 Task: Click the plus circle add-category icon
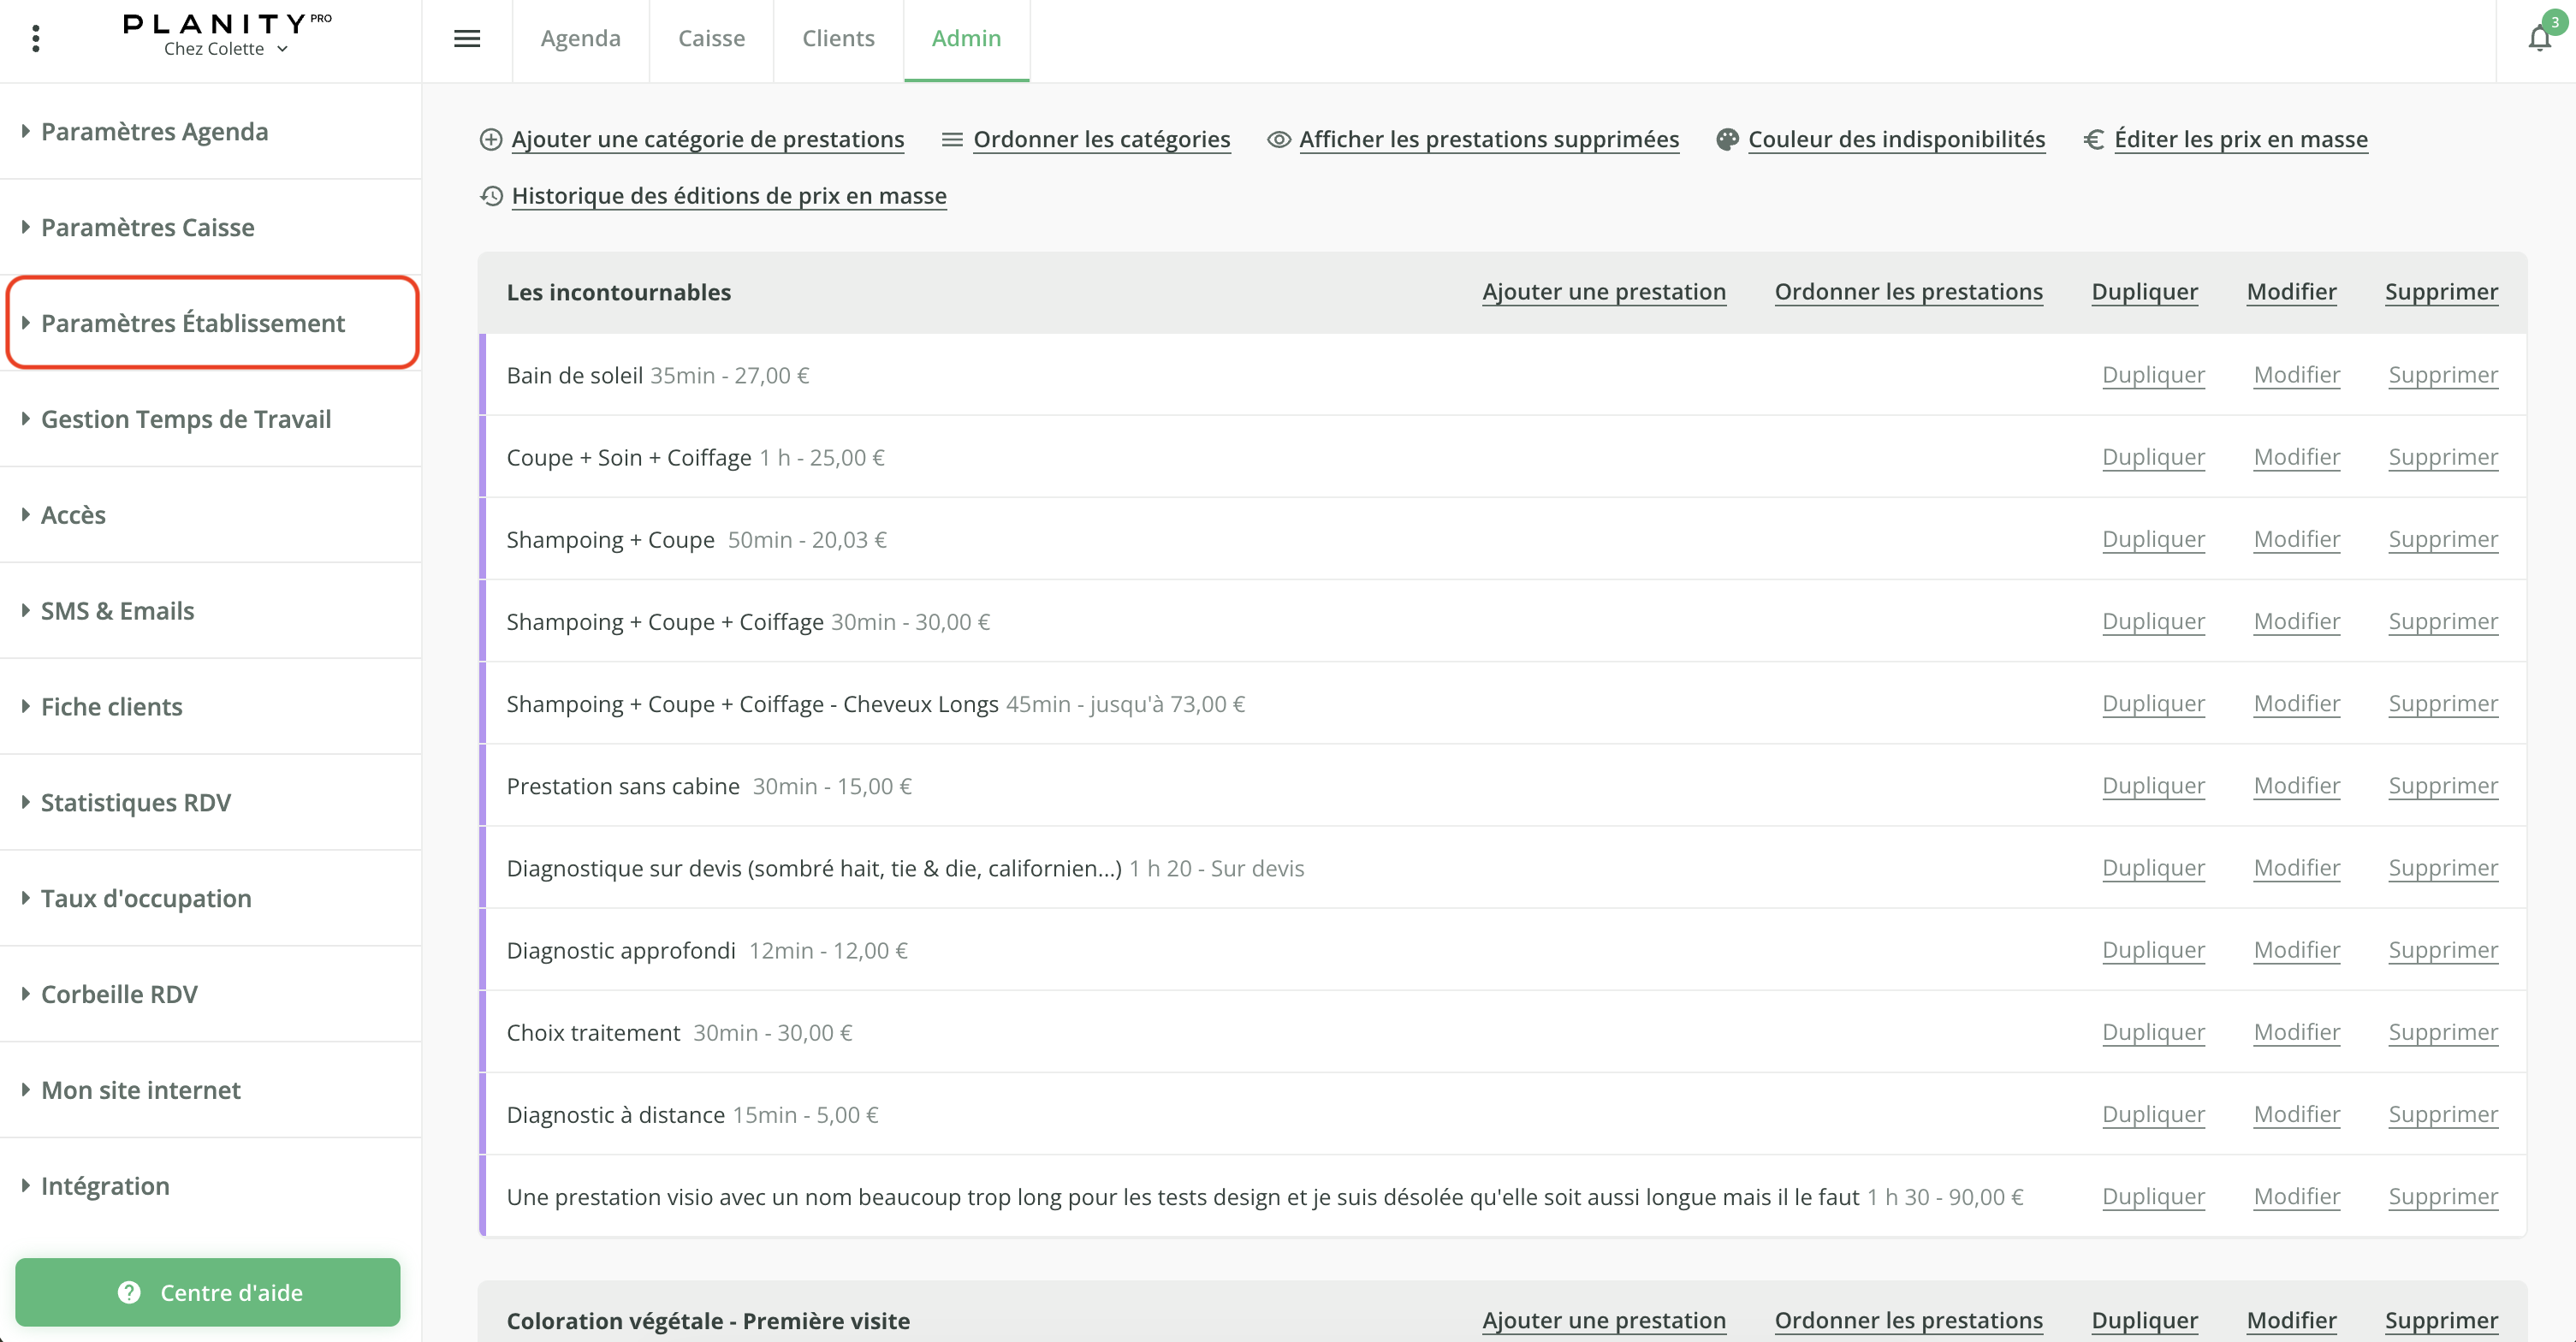pyautogui.click(x=490, y=140)
